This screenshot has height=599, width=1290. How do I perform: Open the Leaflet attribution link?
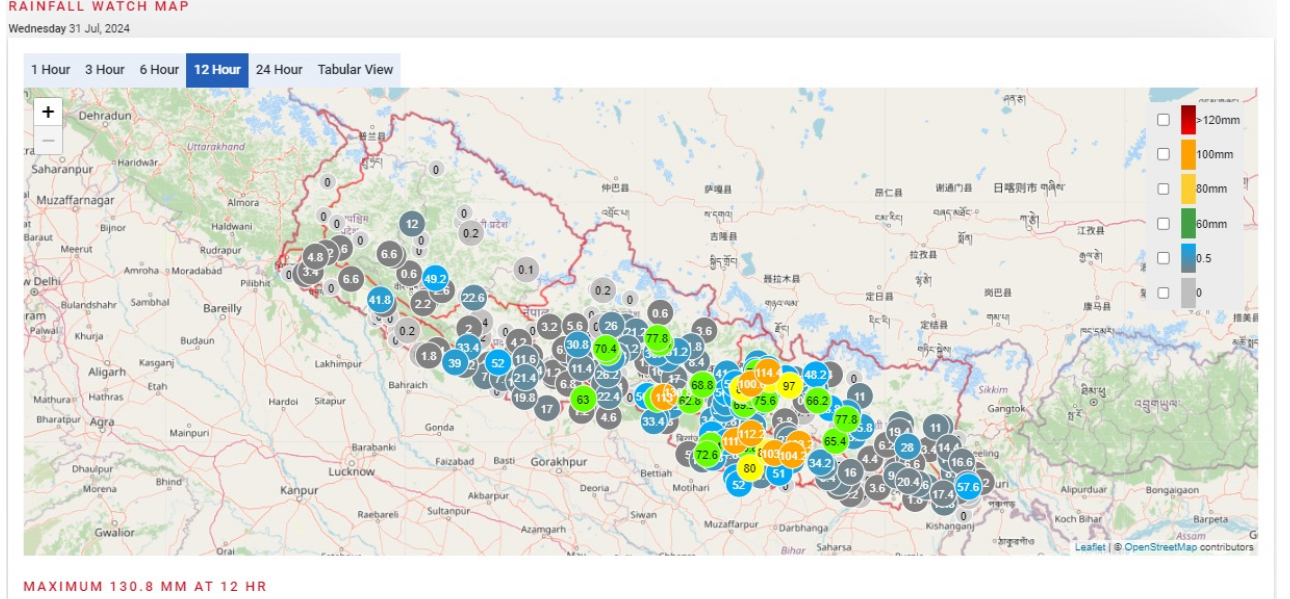(x=1090, y=547)
